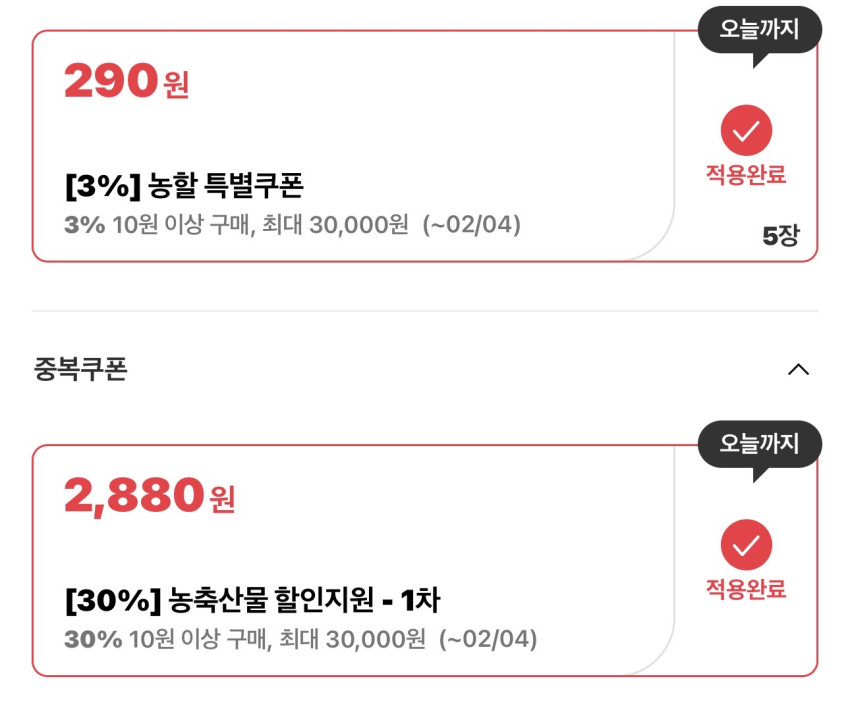Click the bold 3% rate in the first coupon's description

tap(84, 225)
